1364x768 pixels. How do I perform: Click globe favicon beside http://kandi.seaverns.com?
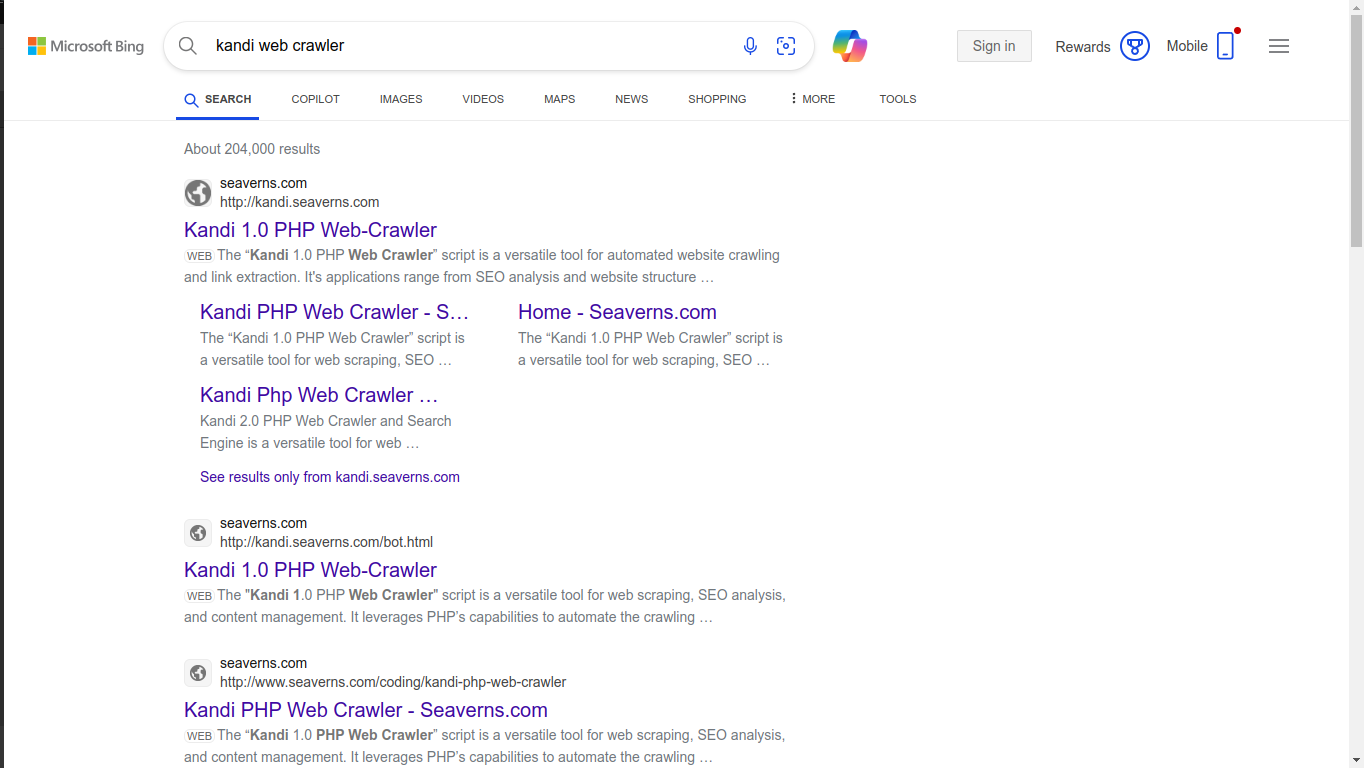pyautogui.click(x=198, y=192)
